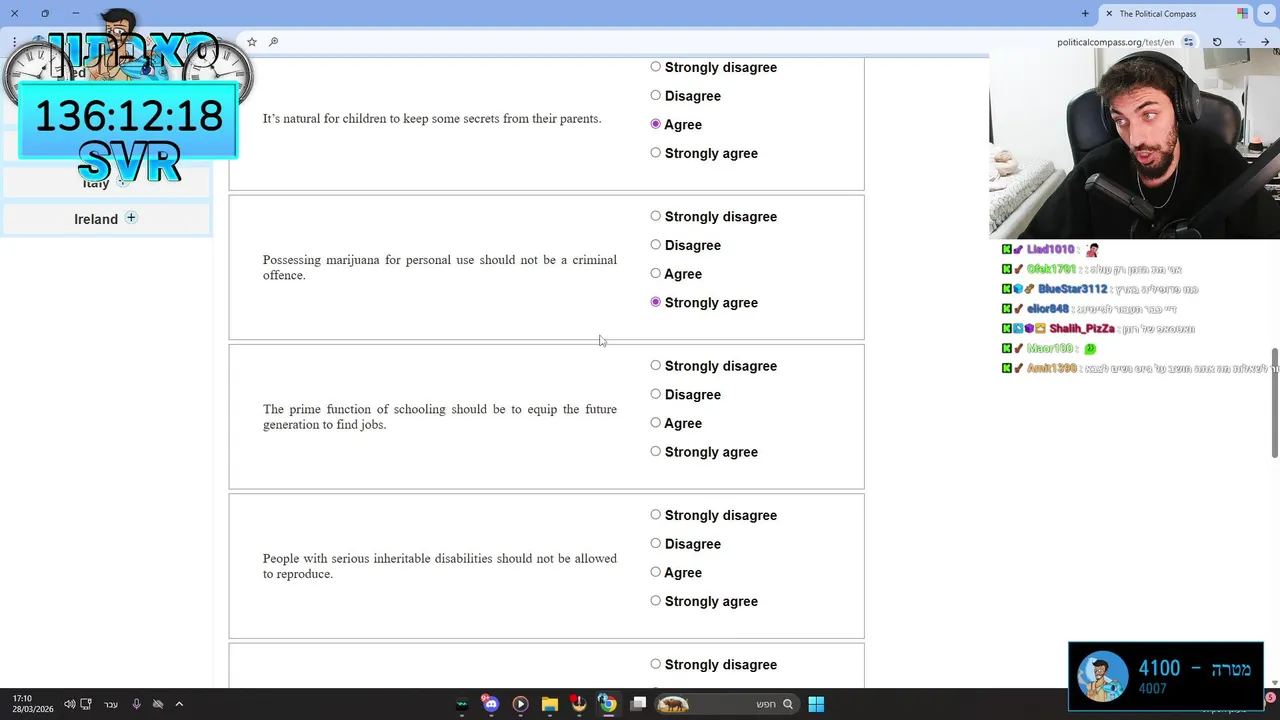Select Strongly agree for marijuana question

(x=655, y=302)
